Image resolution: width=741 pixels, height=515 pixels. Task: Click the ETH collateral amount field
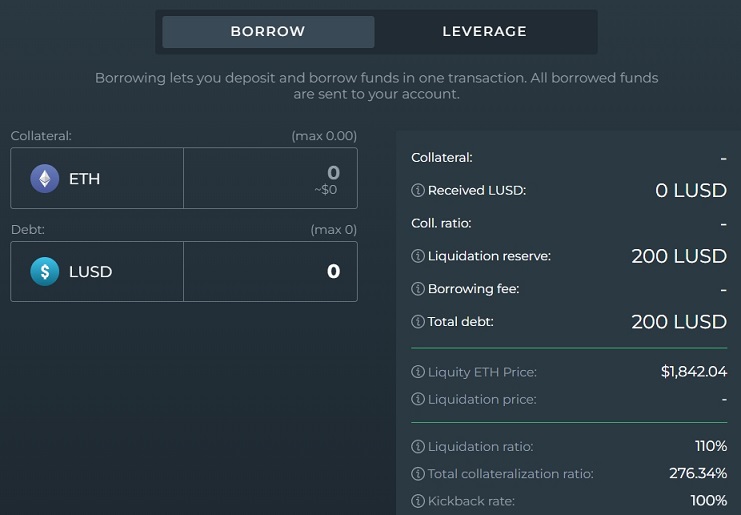click(x=270, y=179)
